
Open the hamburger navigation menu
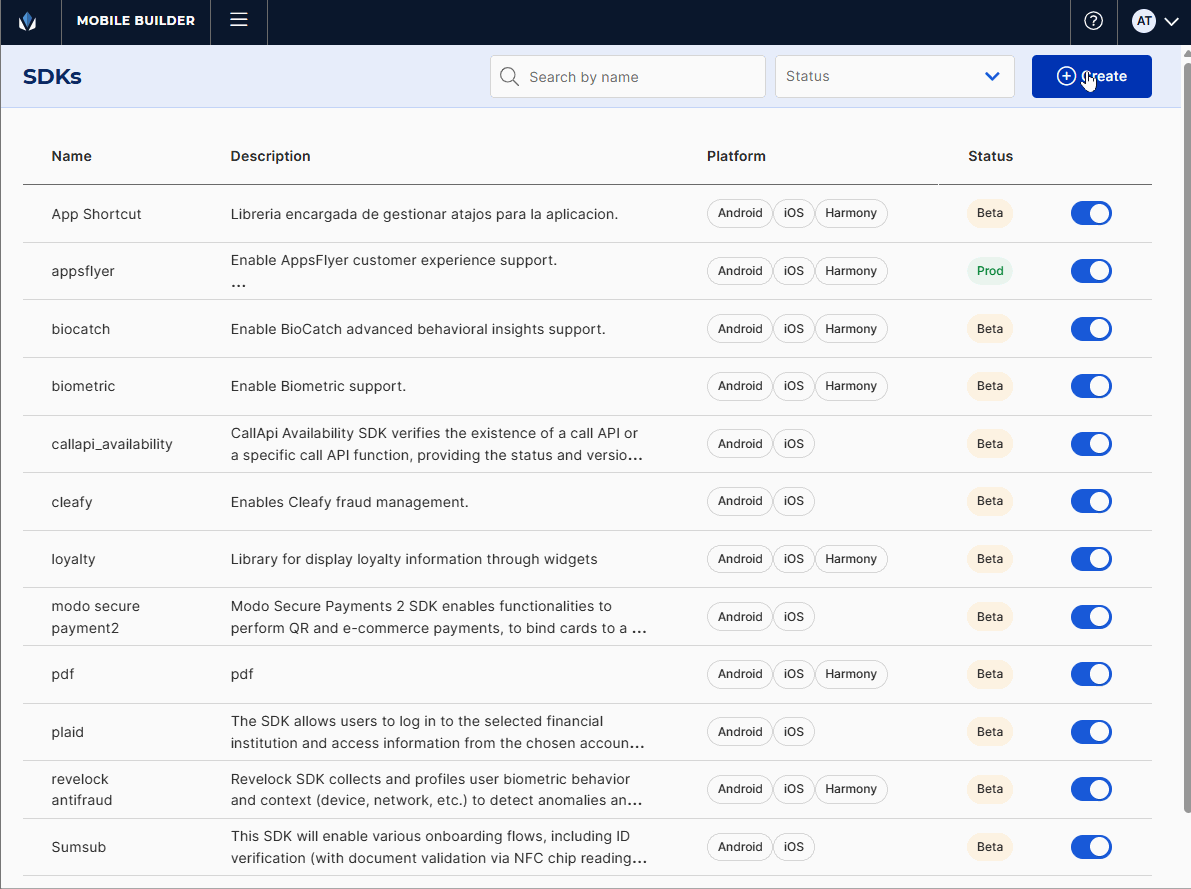click(238, 20)
